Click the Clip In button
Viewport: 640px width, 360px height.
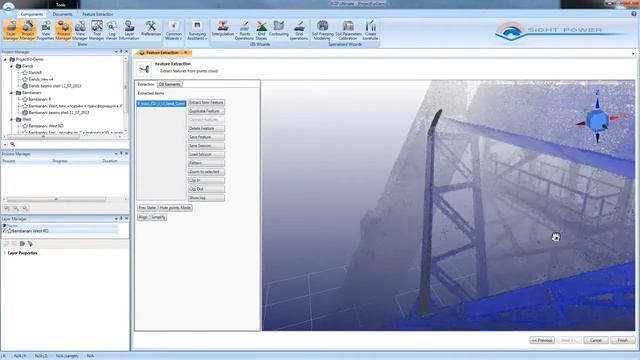click(206, 180)
